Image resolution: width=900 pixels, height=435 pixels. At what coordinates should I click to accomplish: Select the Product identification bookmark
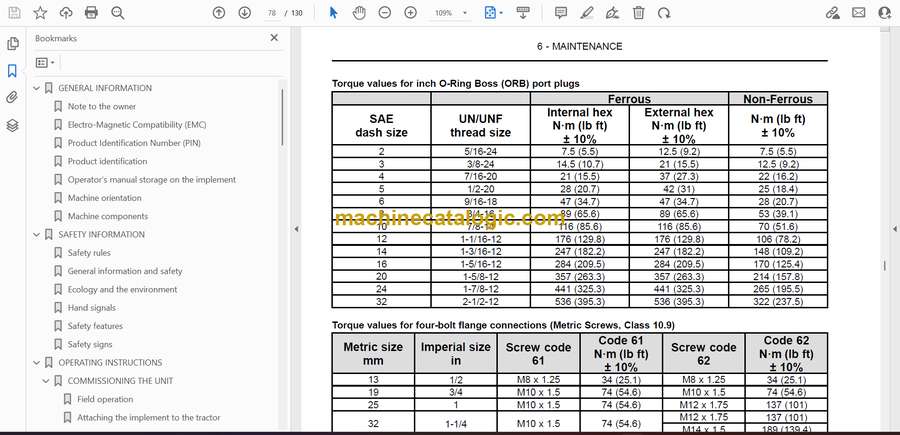[x=107, y=161]
